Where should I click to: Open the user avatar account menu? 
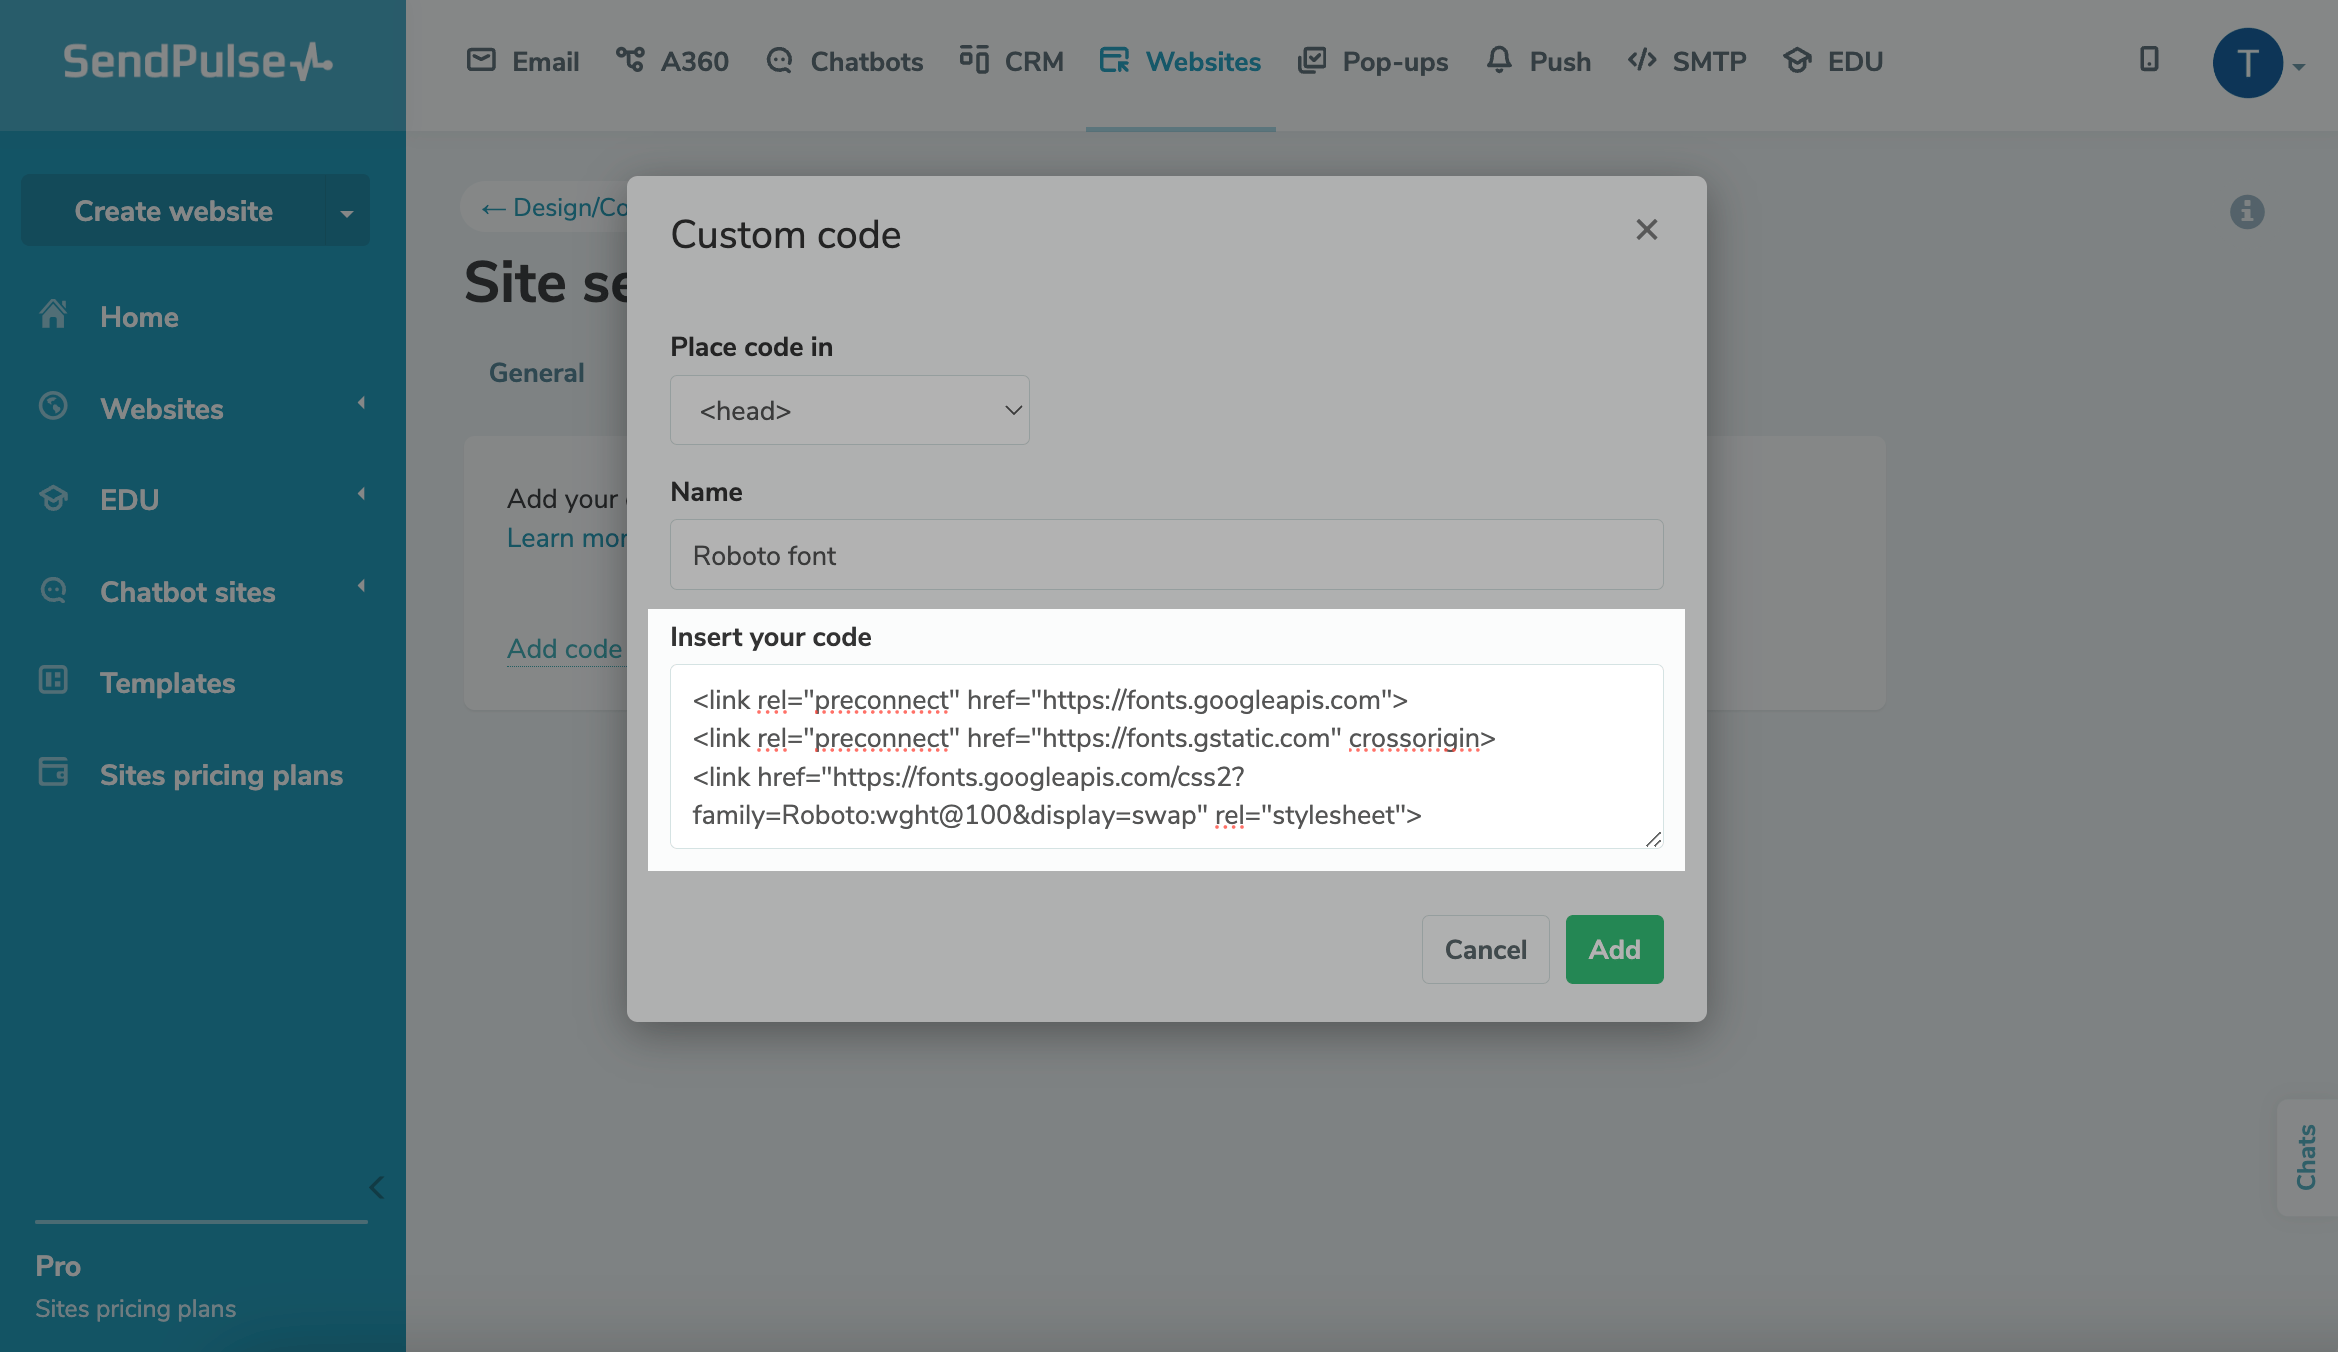tap(2247, 63)
